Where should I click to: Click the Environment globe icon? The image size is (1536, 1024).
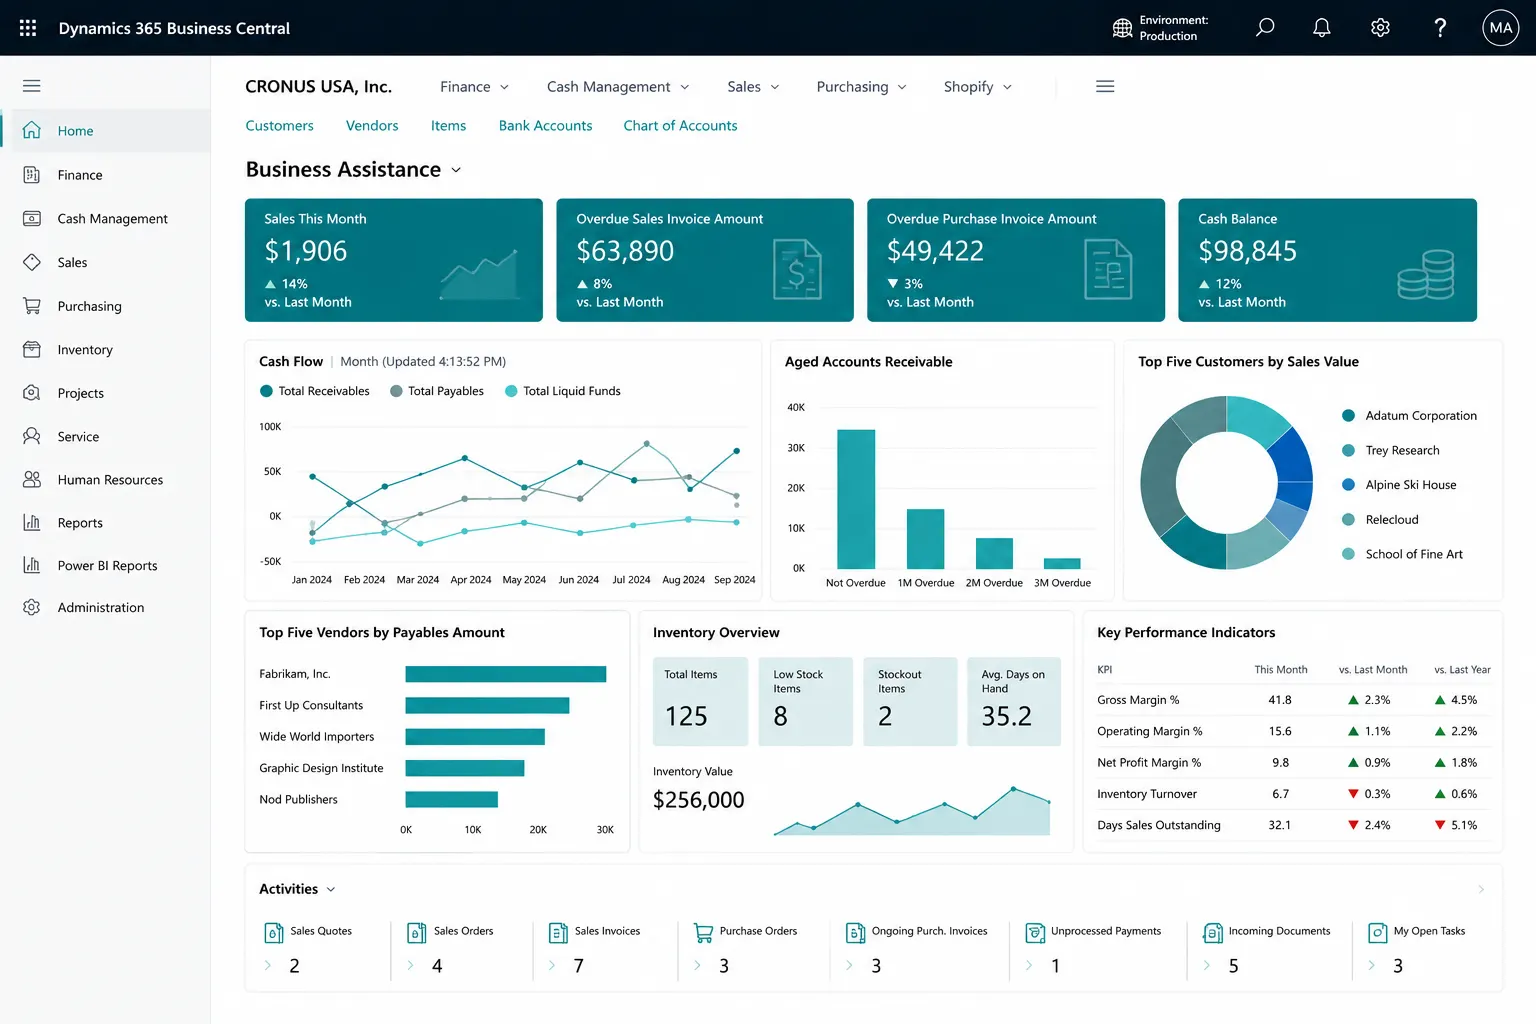[1123, 28]
